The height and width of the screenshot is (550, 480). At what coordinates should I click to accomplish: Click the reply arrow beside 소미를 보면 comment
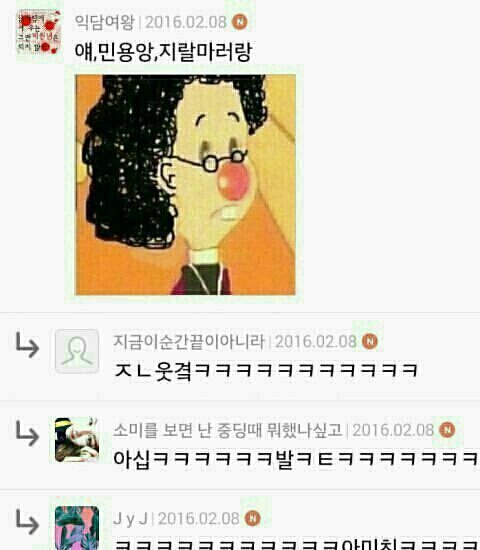(x=27, y=434)
